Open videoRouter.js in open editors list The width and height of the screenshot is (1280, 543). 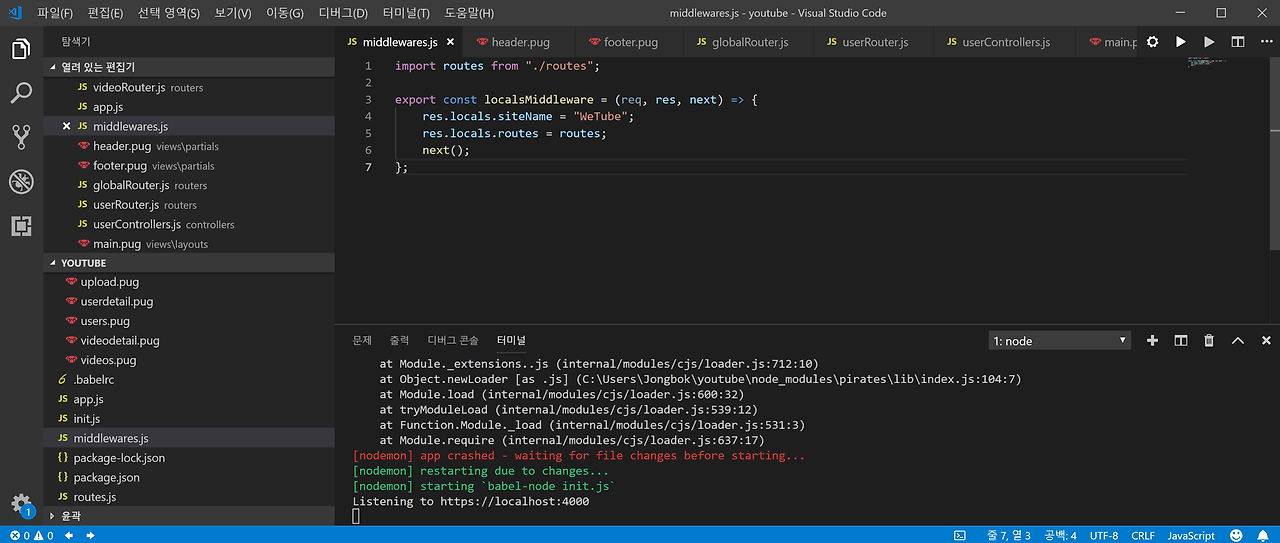coord(189,87)
